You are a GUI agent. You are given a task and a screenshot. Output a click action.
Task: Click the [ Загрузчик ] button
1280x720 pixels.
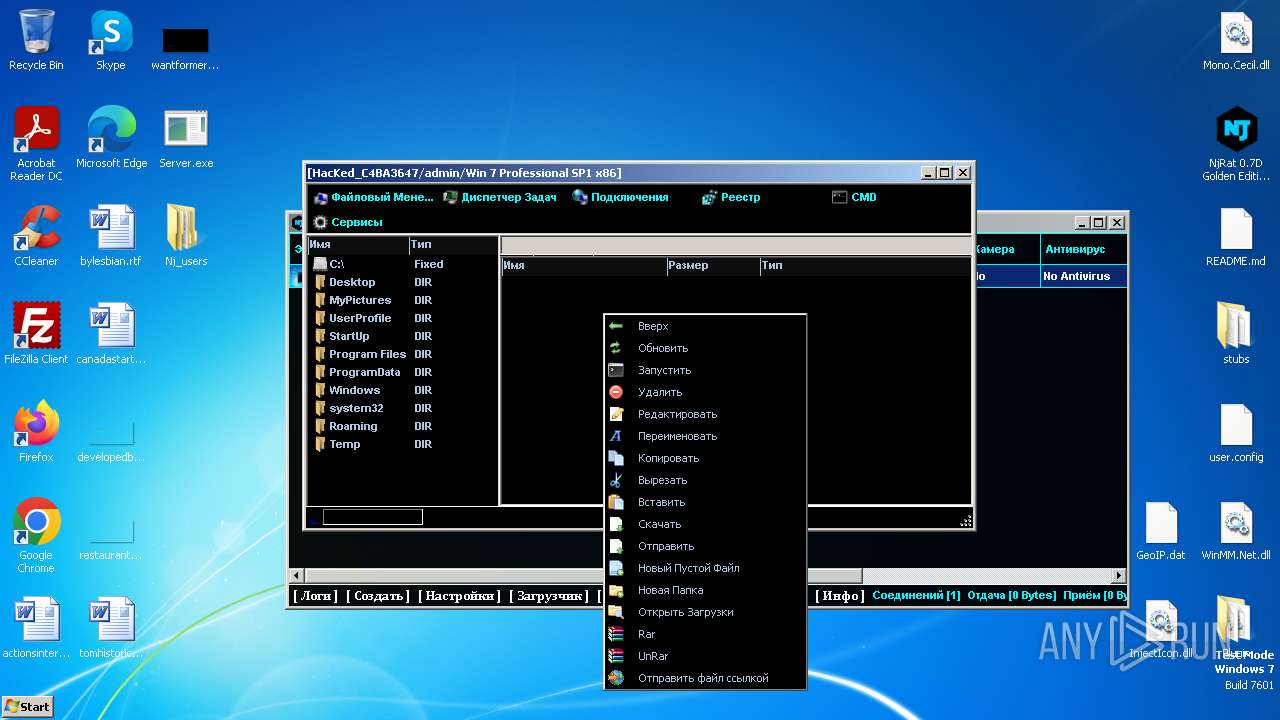pyautogui.click(x=548, y=595)
